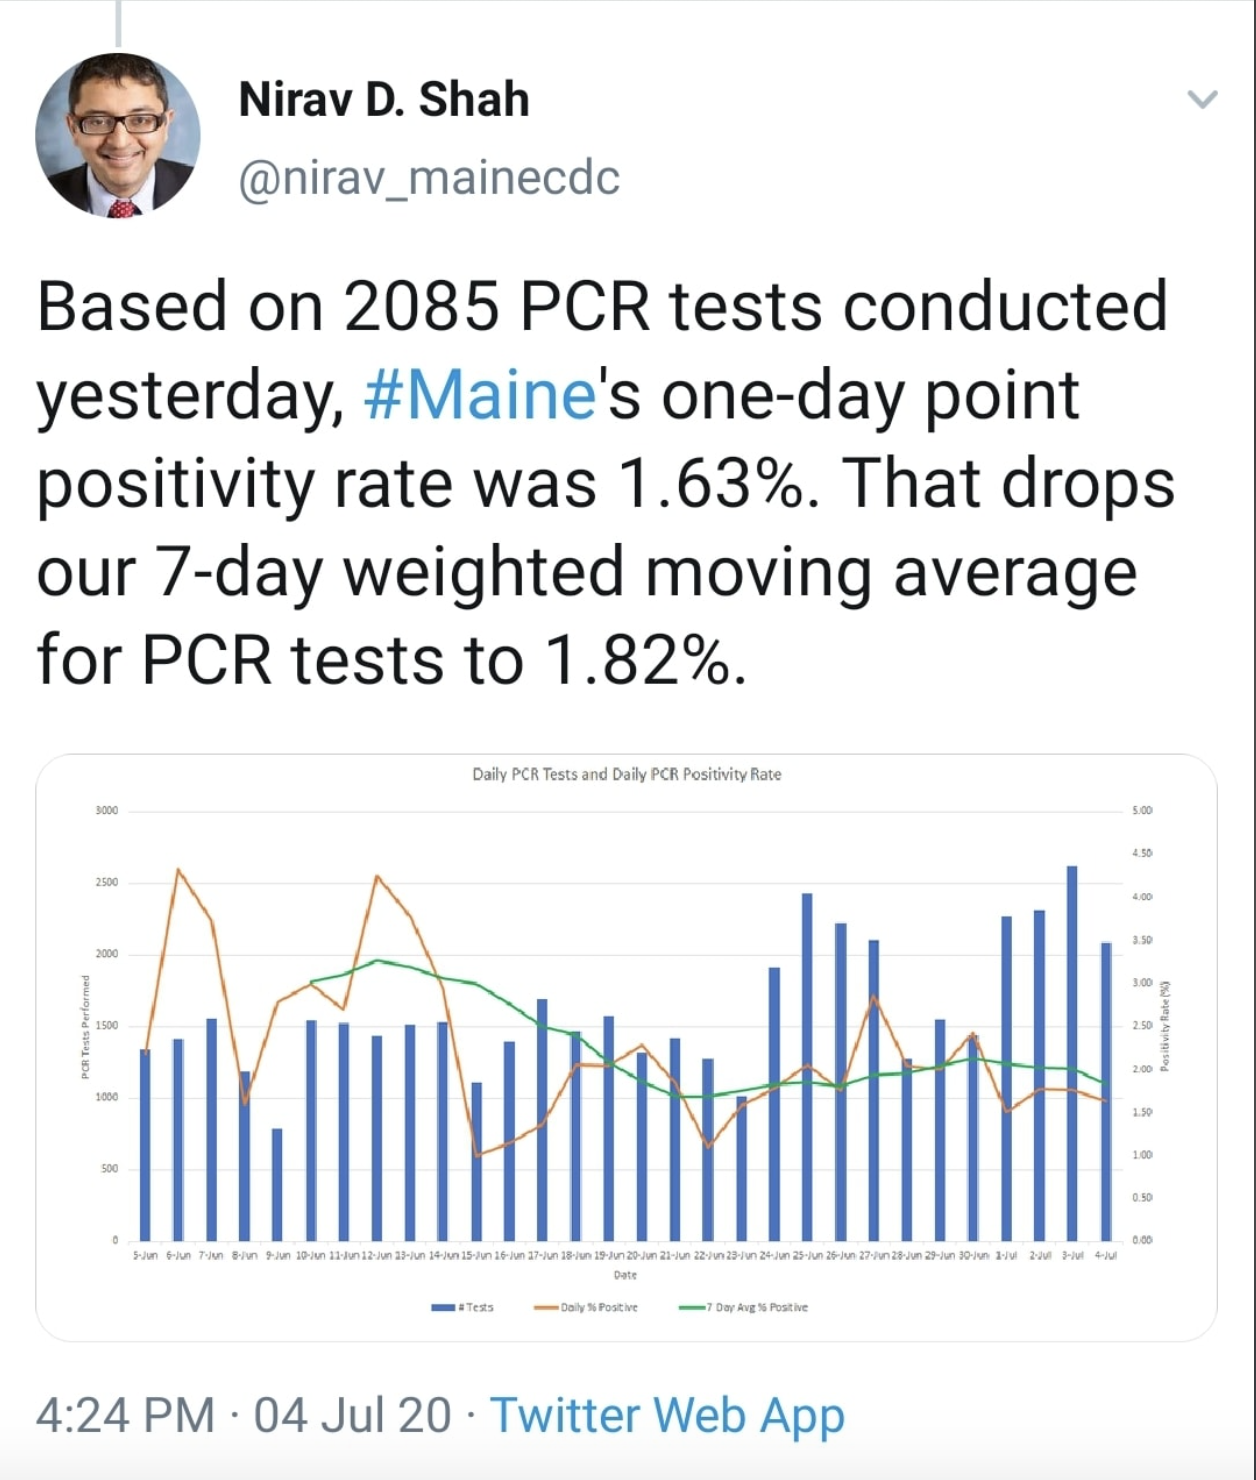Click the green 7 Day Avg % Positive legend

(x=743, y=1307)
